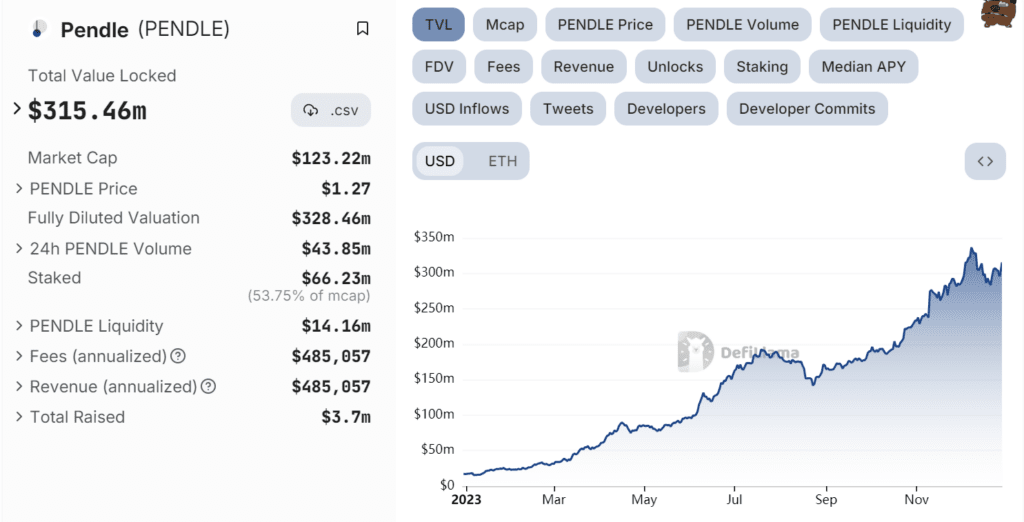Click the embed code icon button

[984, 161]
